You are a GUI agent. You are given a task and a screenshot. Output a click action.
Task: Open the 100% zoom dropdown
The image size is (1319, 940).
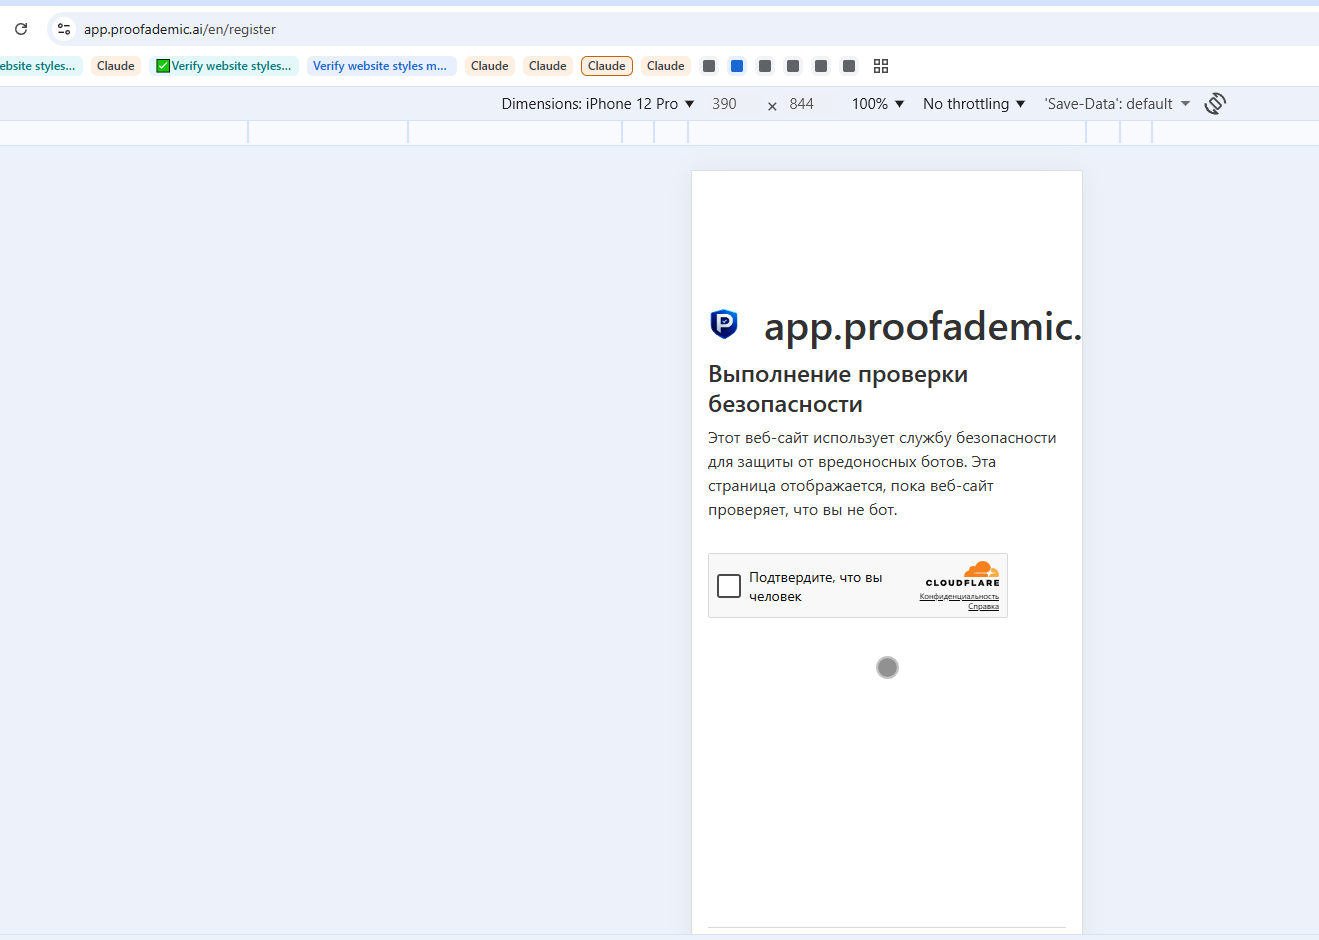click(878, 104)
